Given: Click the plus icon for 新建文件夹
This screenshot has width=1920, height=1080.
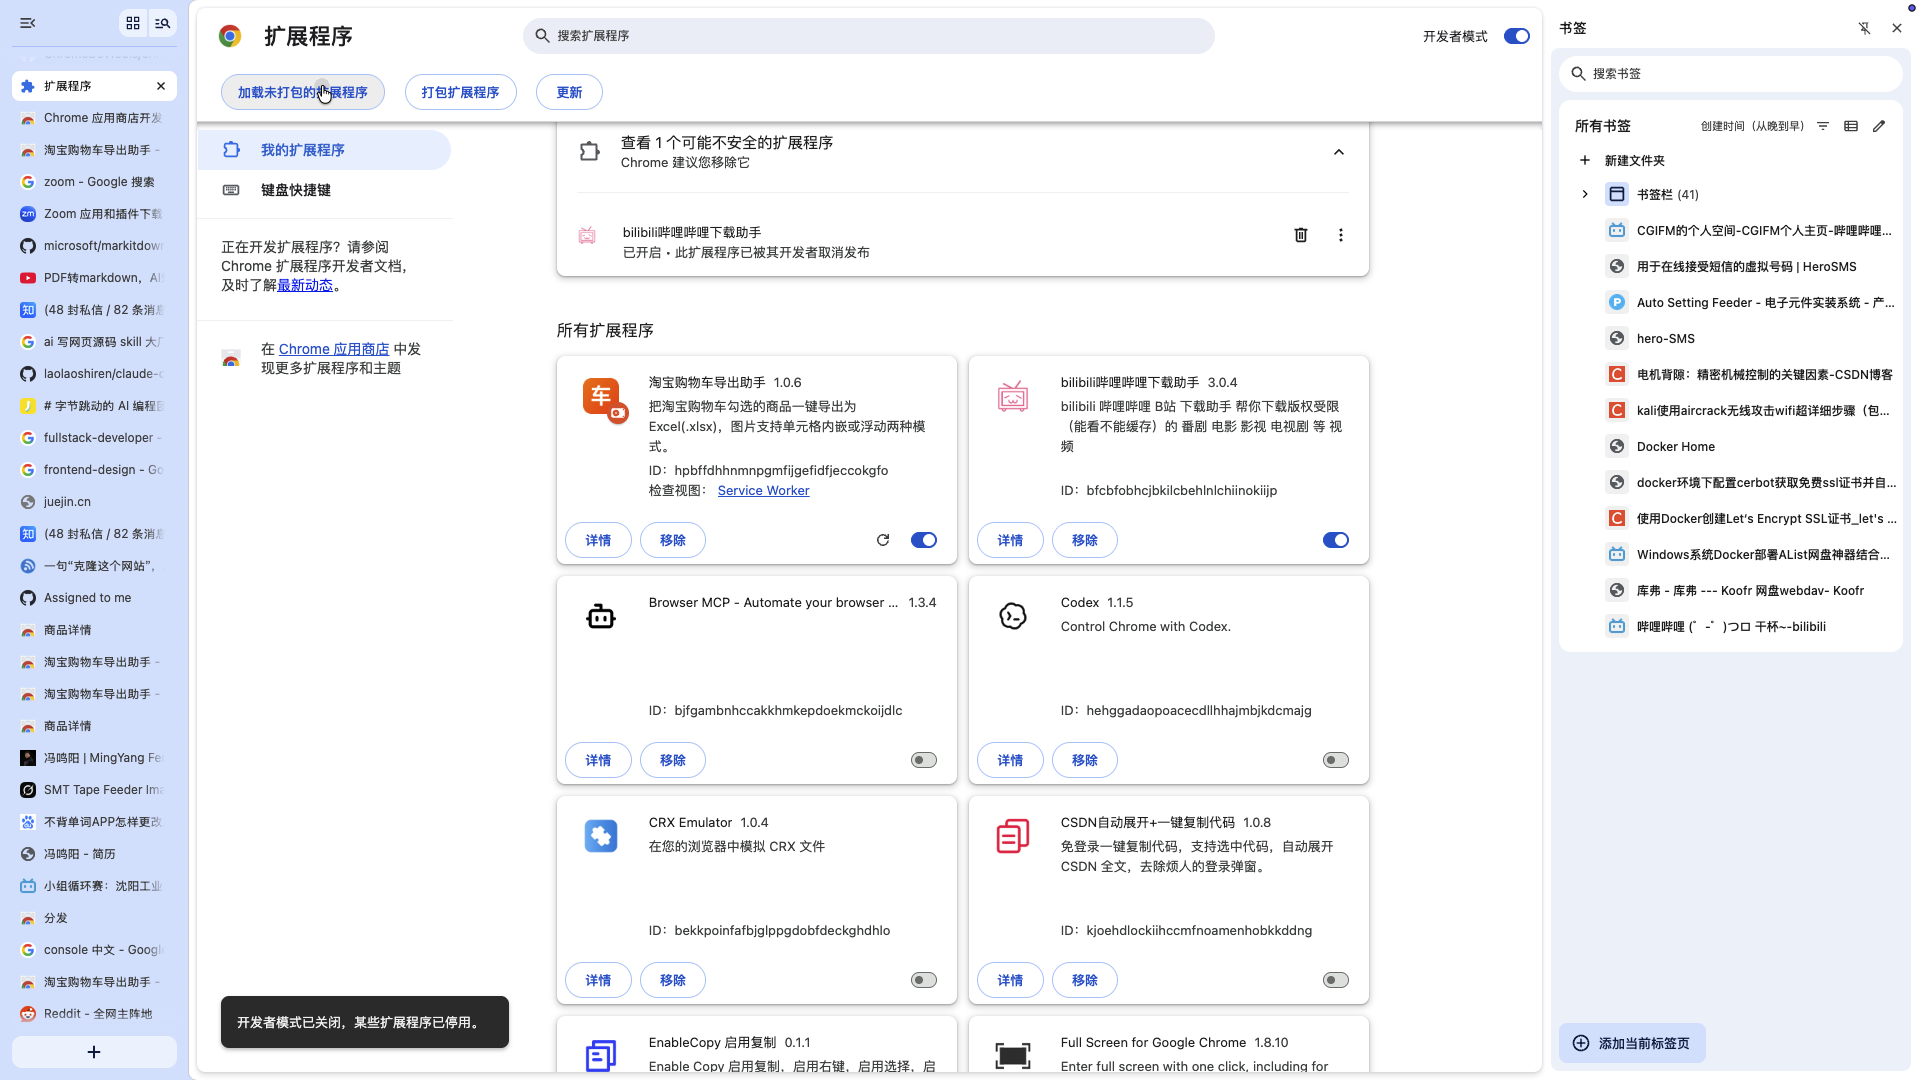Looking at the screenshot, I should tap(1585, 160).
